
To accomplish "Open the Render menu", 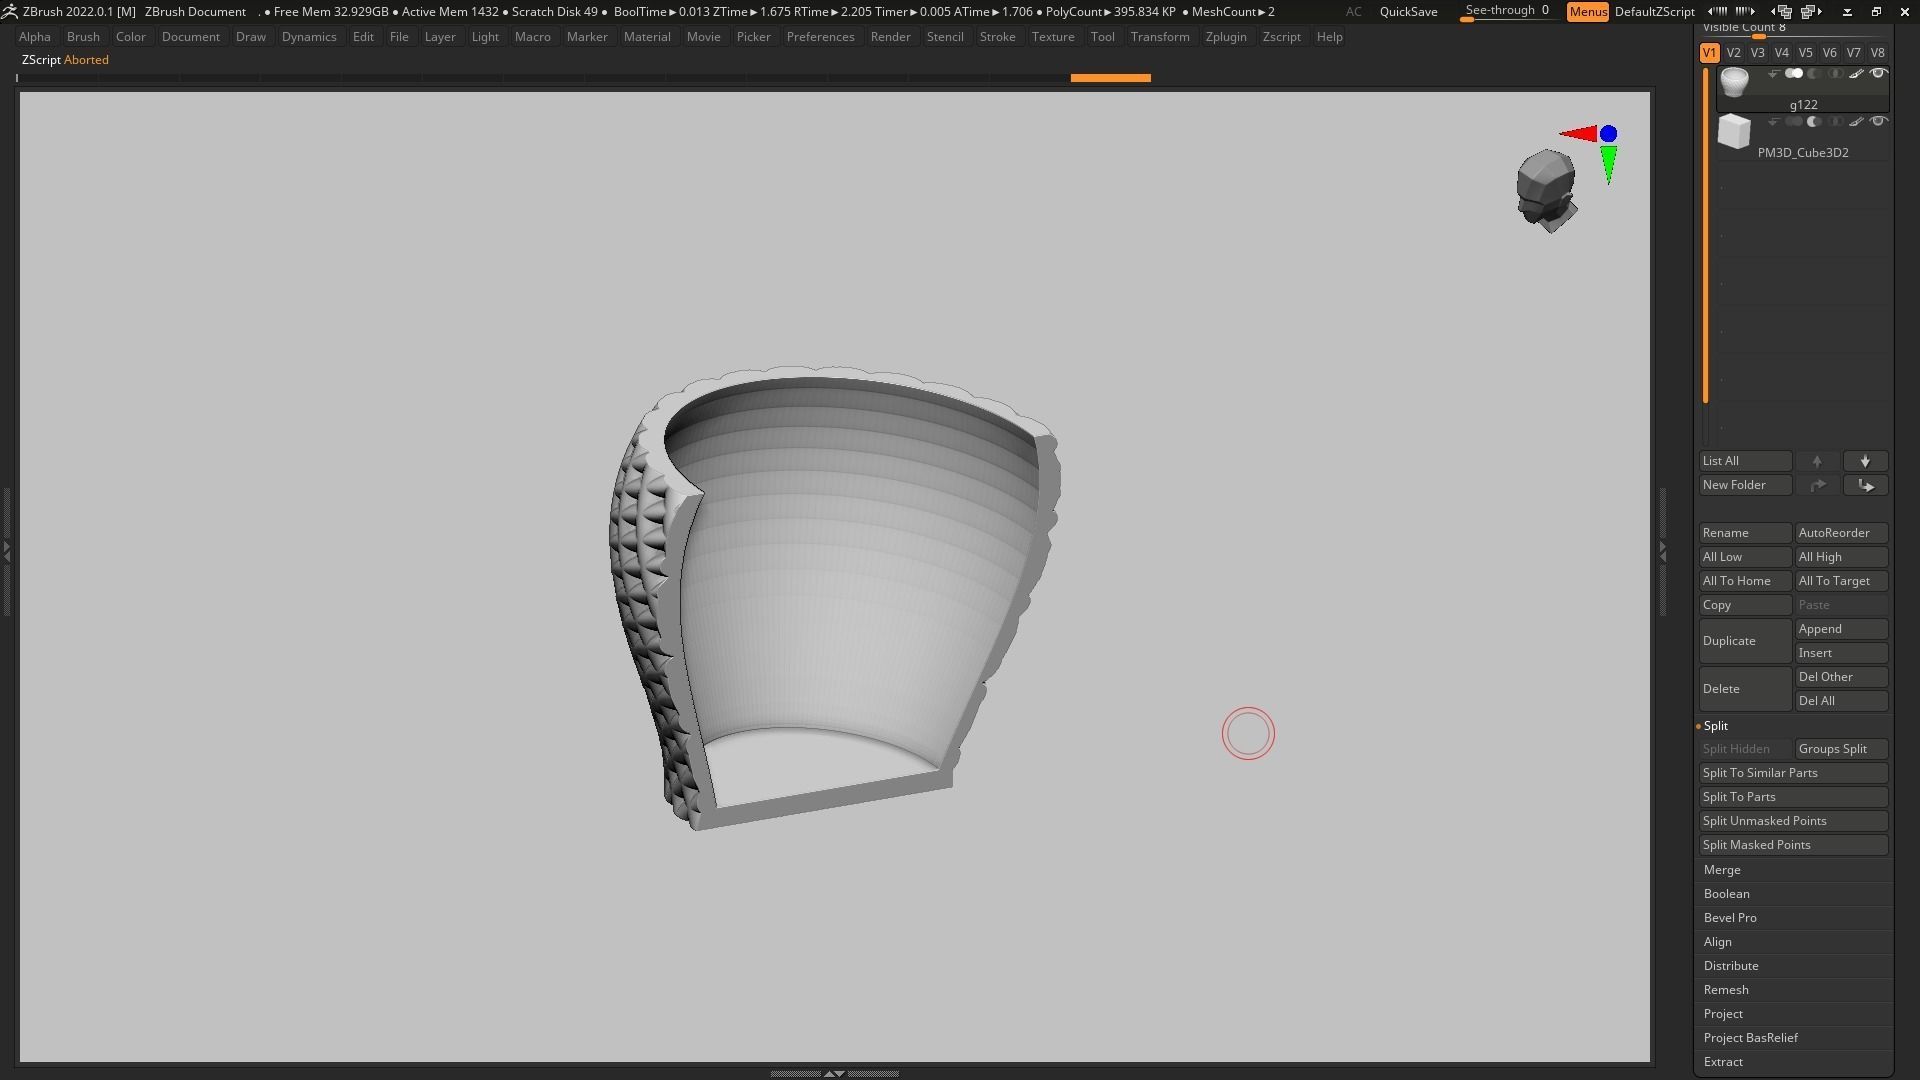I will coord(890,37).
